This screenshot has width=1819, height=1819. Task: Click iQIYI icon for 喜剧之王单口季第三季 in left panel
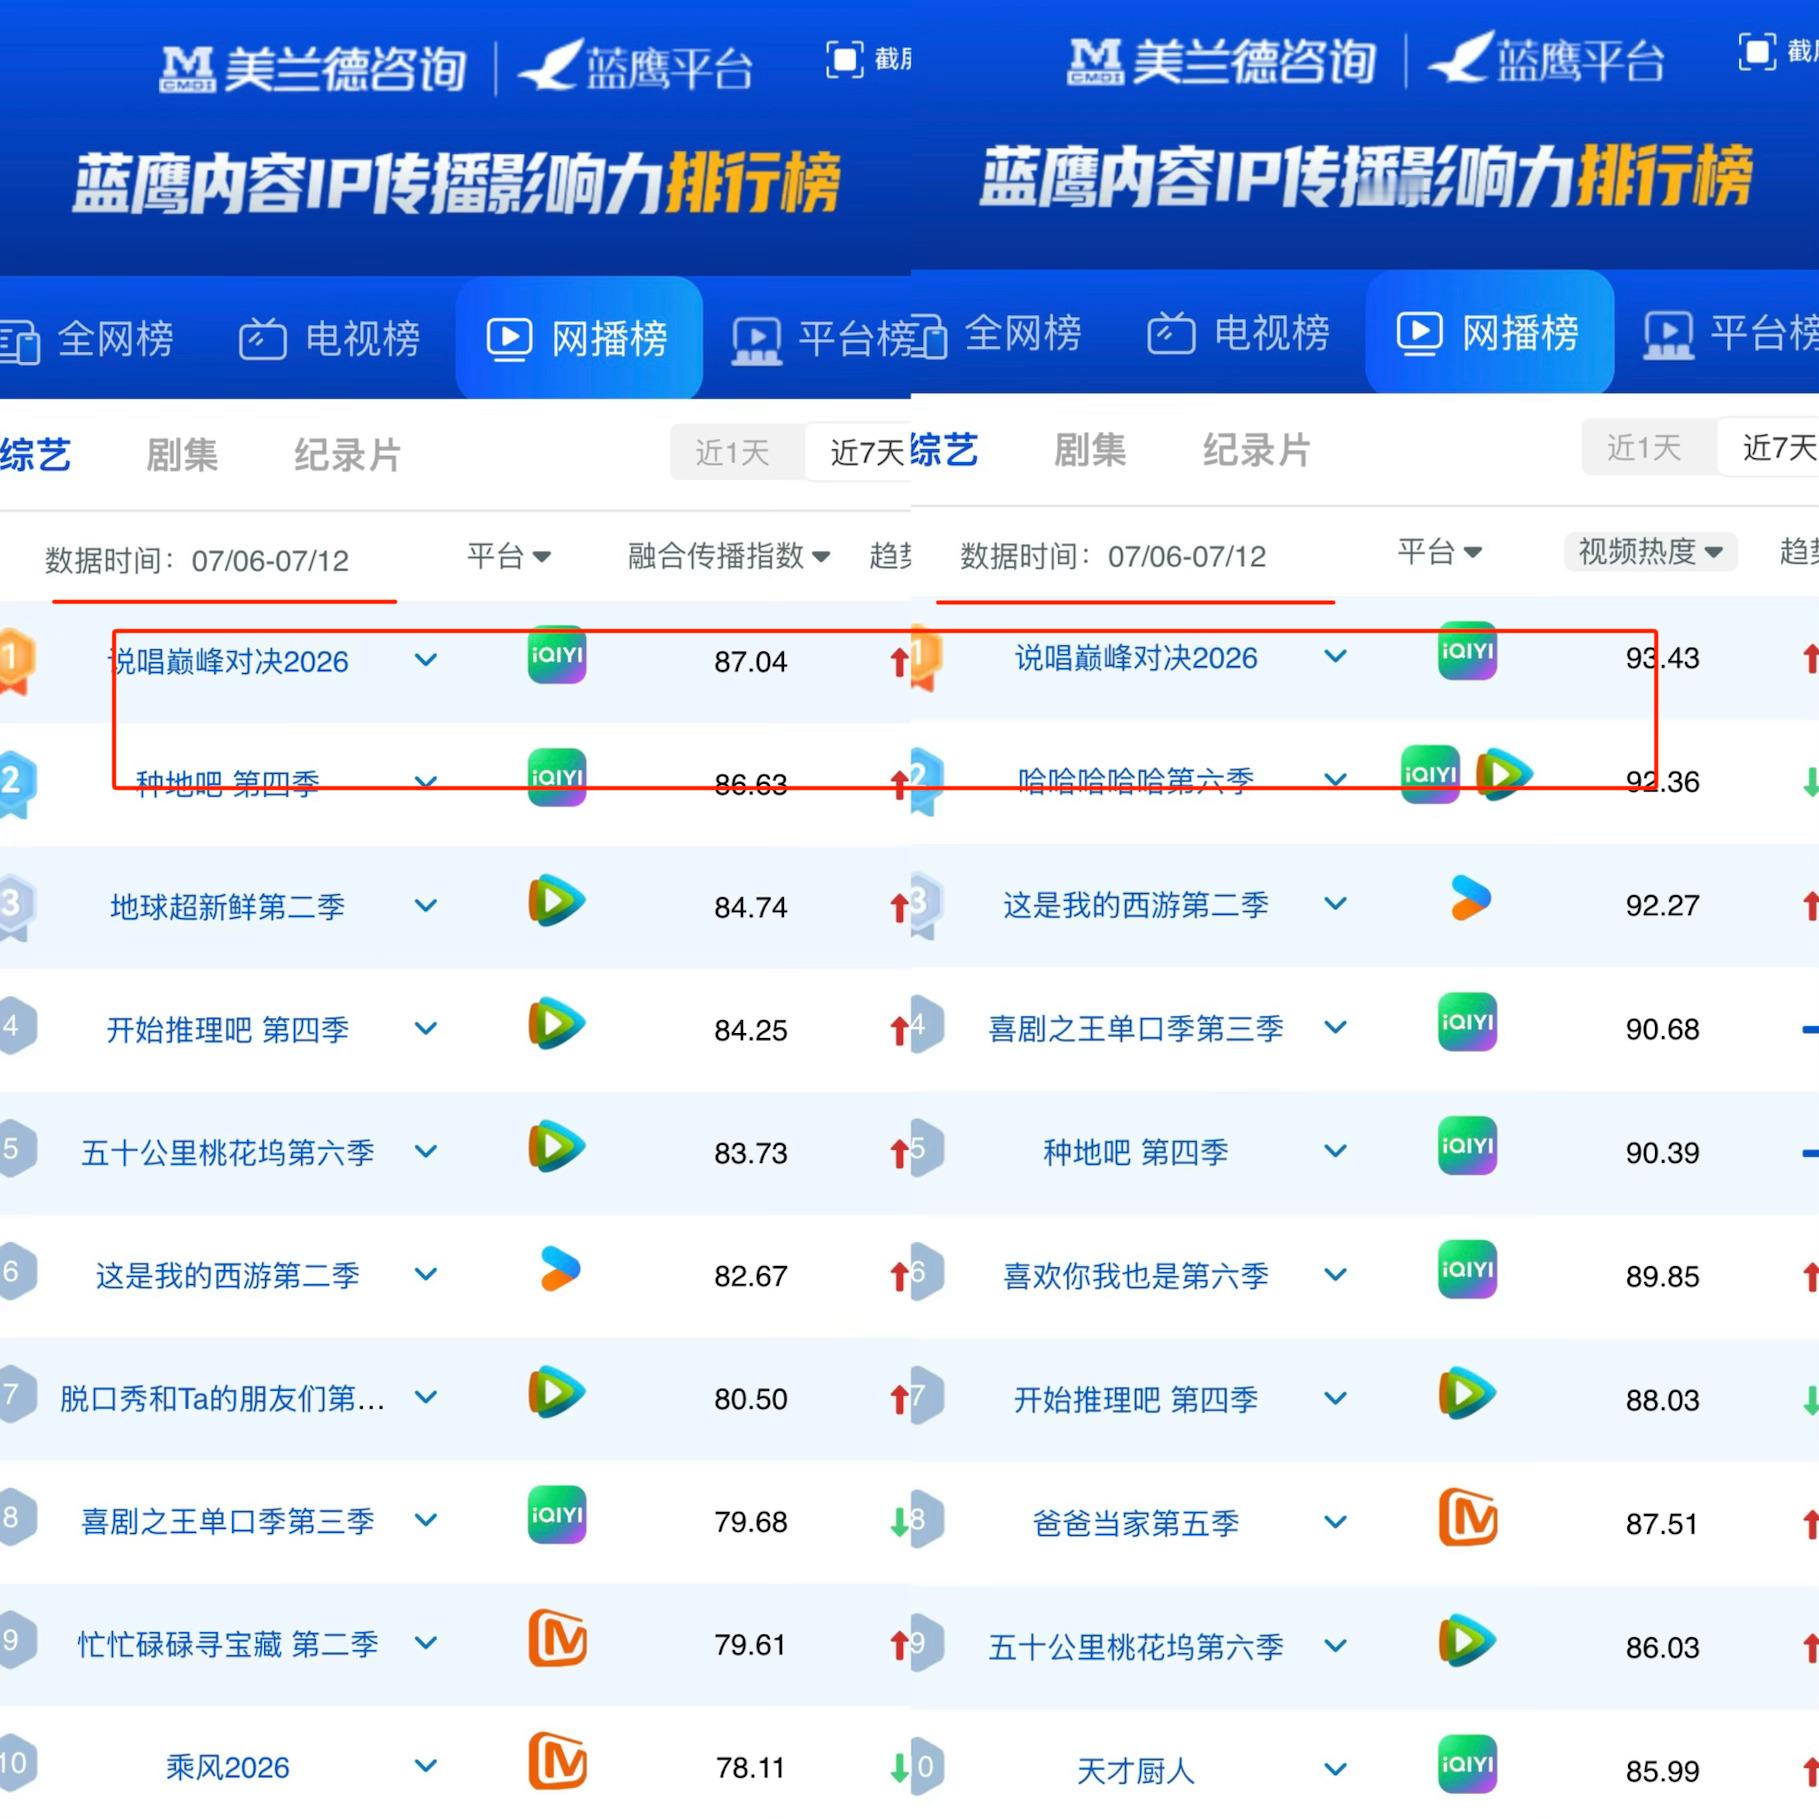click(556, 1516)
